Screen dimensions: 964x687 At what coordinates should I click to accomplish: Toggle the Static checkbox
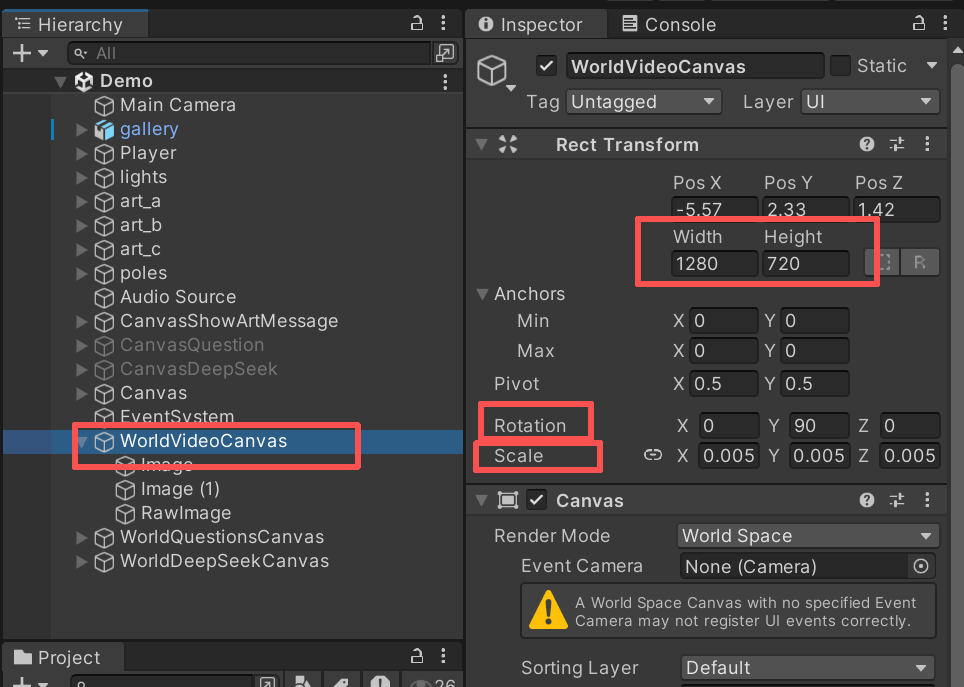pos(840,66)
